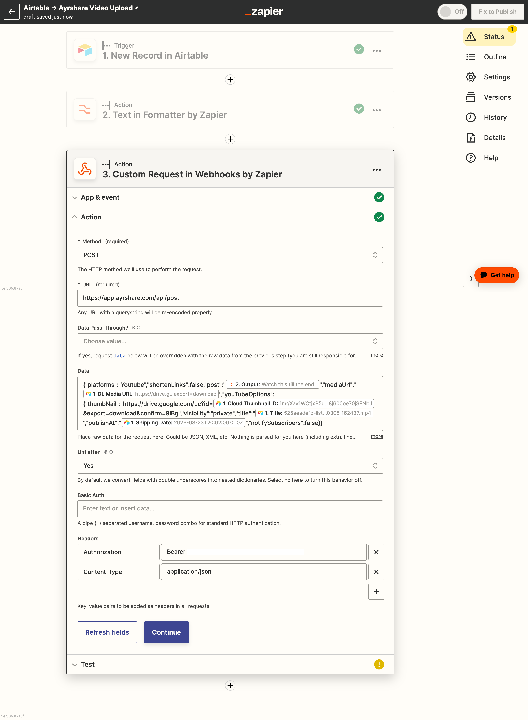Click the Outline list icon

tap(471, 57)
